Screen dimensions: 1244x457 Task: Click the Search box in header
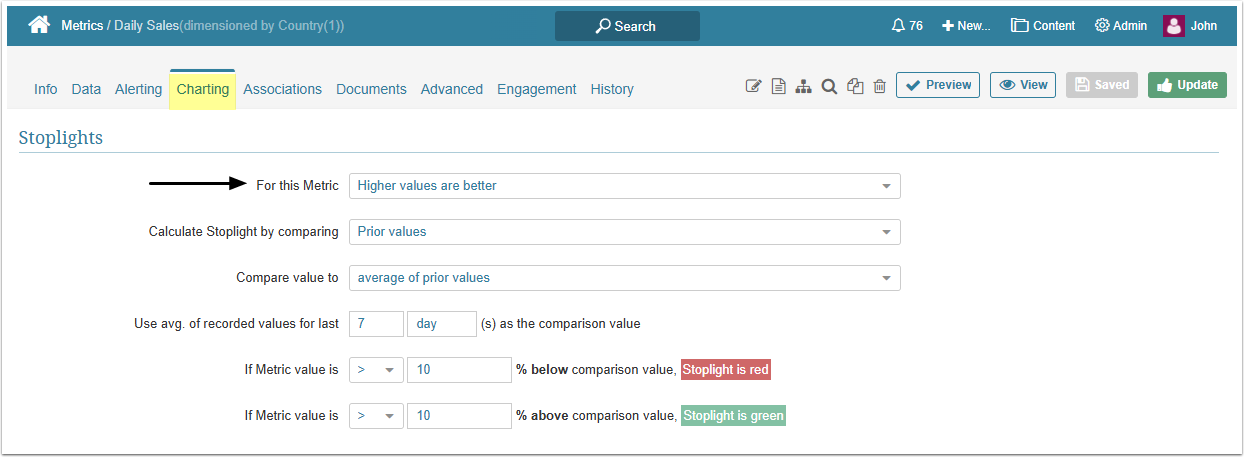(x=627, y=26)
